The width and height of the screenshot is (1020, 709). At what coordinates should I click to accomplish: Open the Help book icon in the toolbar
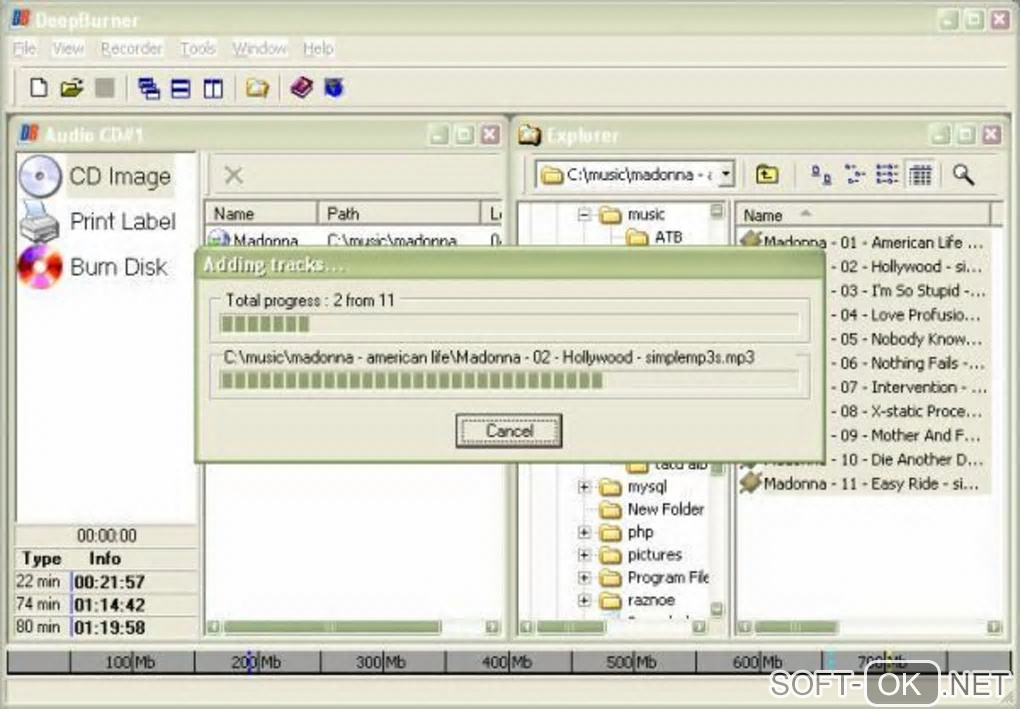point(301,87)
